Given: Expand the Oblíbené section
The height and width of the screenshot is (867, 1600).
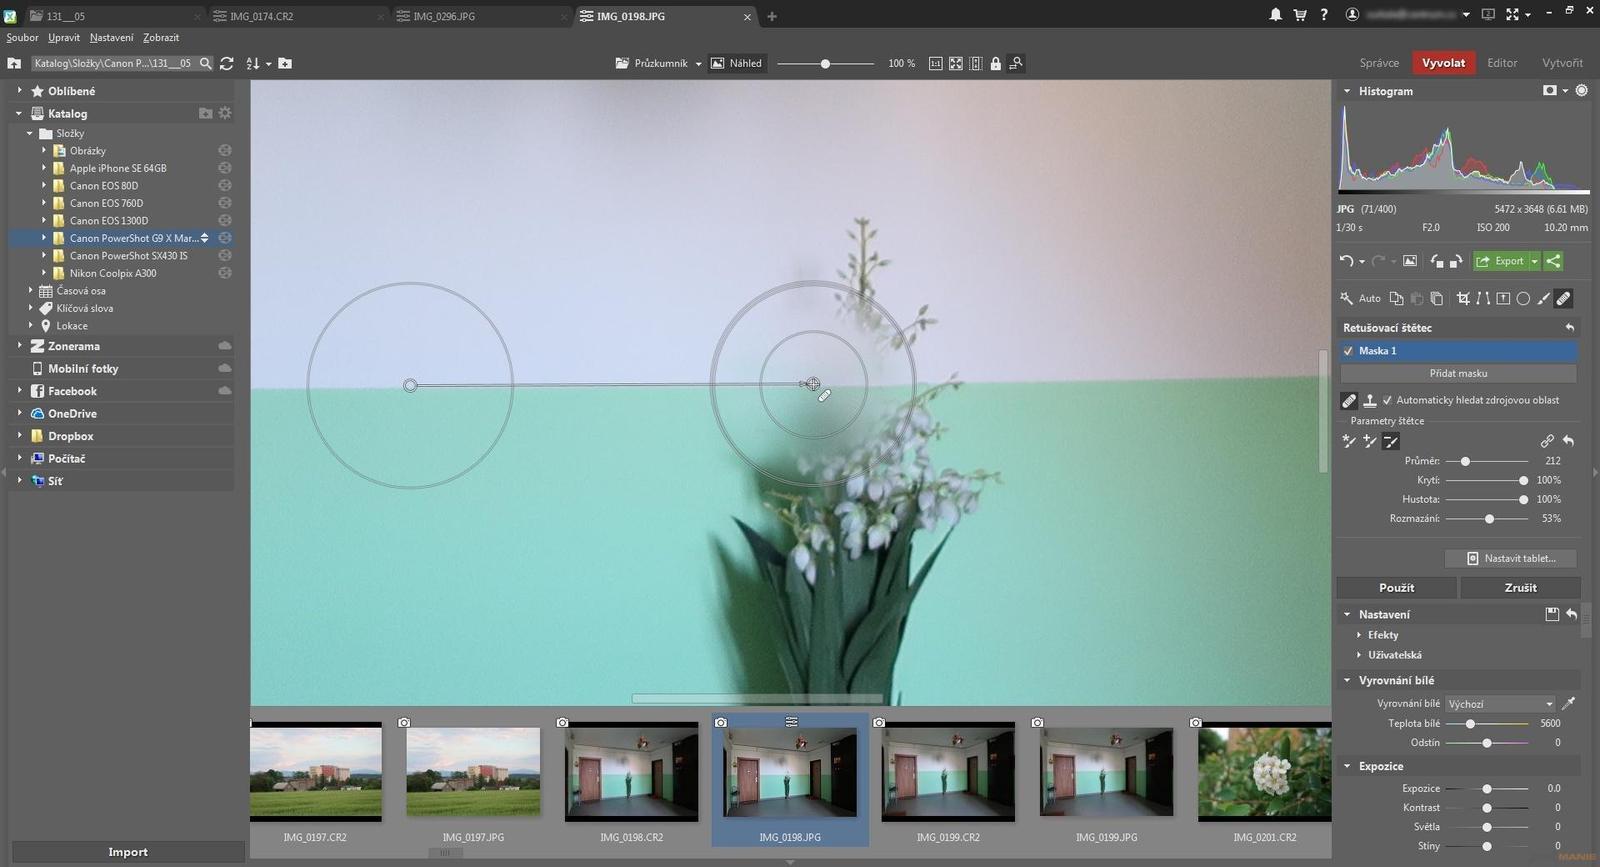Looking at the screenshot, I should tap(19, 90).
